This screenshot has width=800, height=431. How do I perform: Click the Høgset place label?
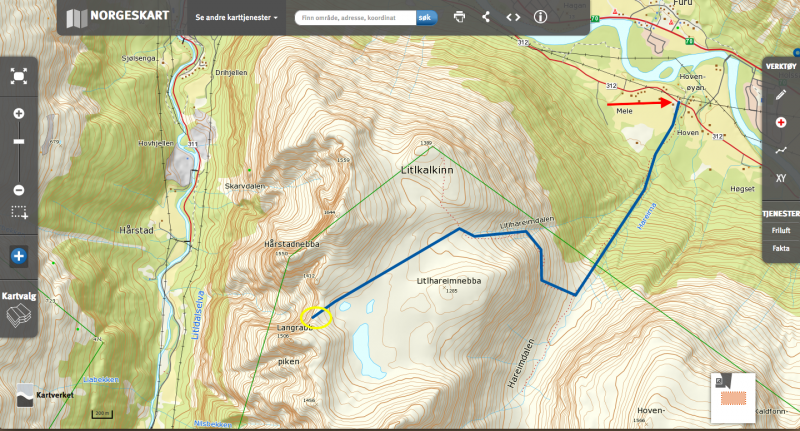click(x=742, y=189)
